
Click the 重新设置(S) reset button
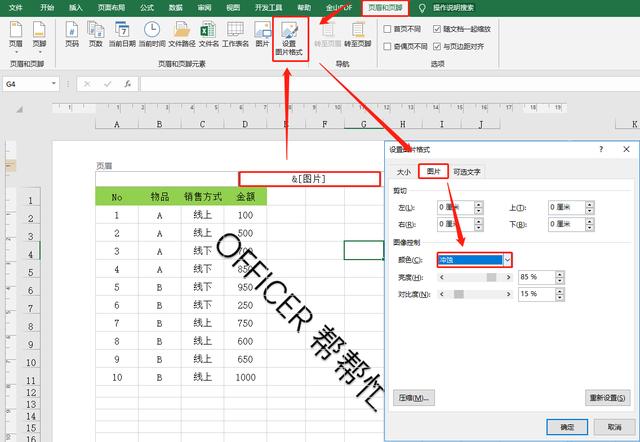[x=607, y=398]
